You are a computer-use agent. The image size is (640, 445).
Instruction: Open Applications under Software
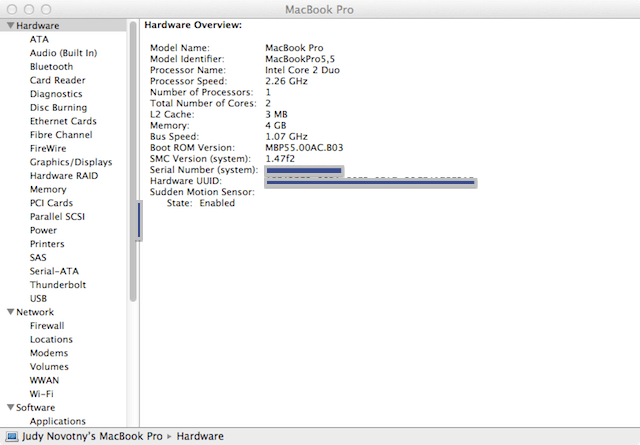(58, 421)
